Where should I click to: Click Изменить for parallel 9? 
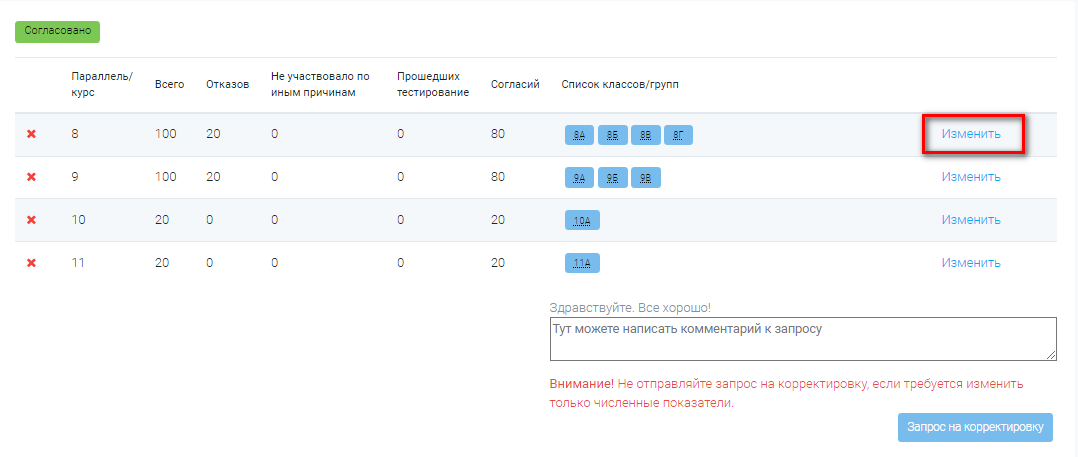971,177
